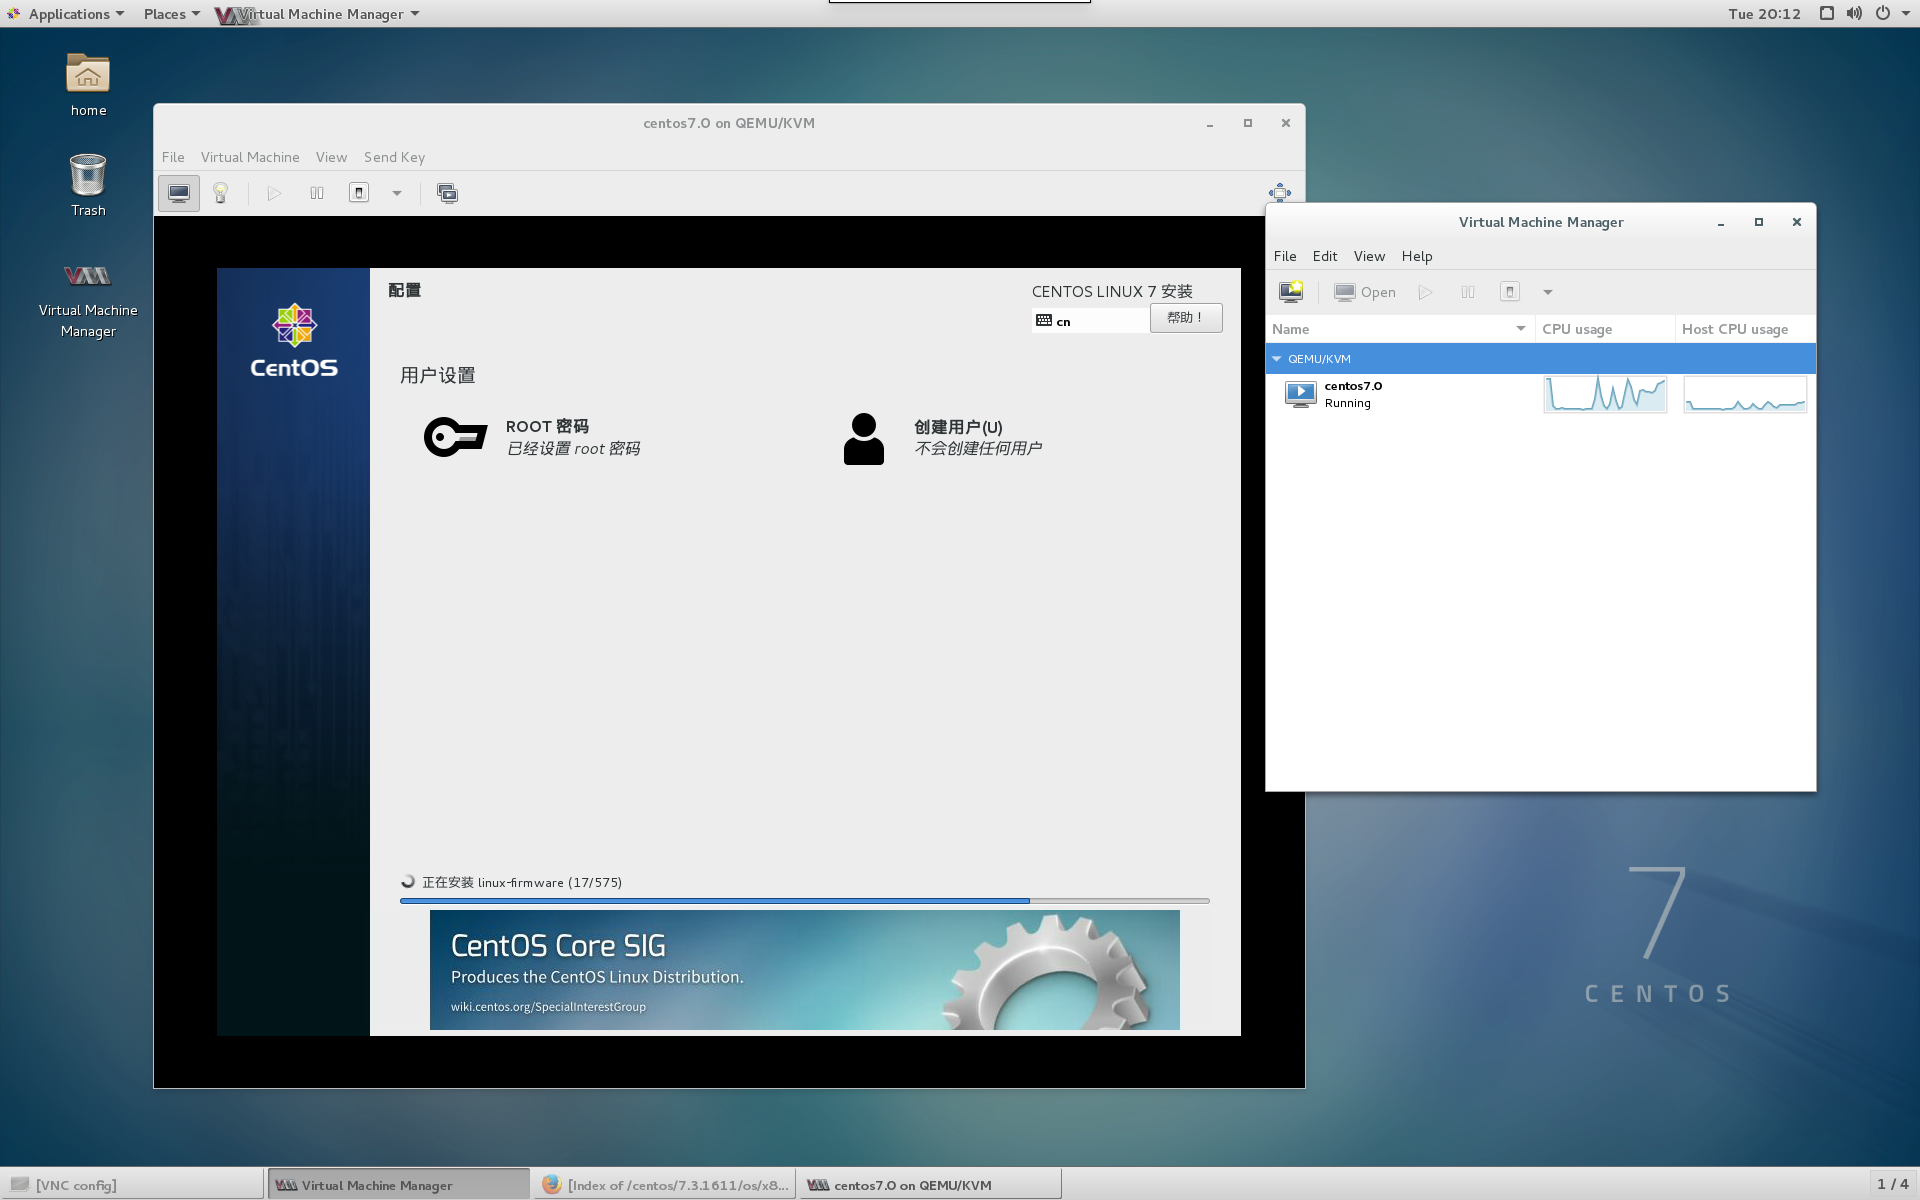Image resolution: width=1920 pixels, height=1200 pixels.
Task: Click the 用户设置 section heading
Action: [438, 375]
